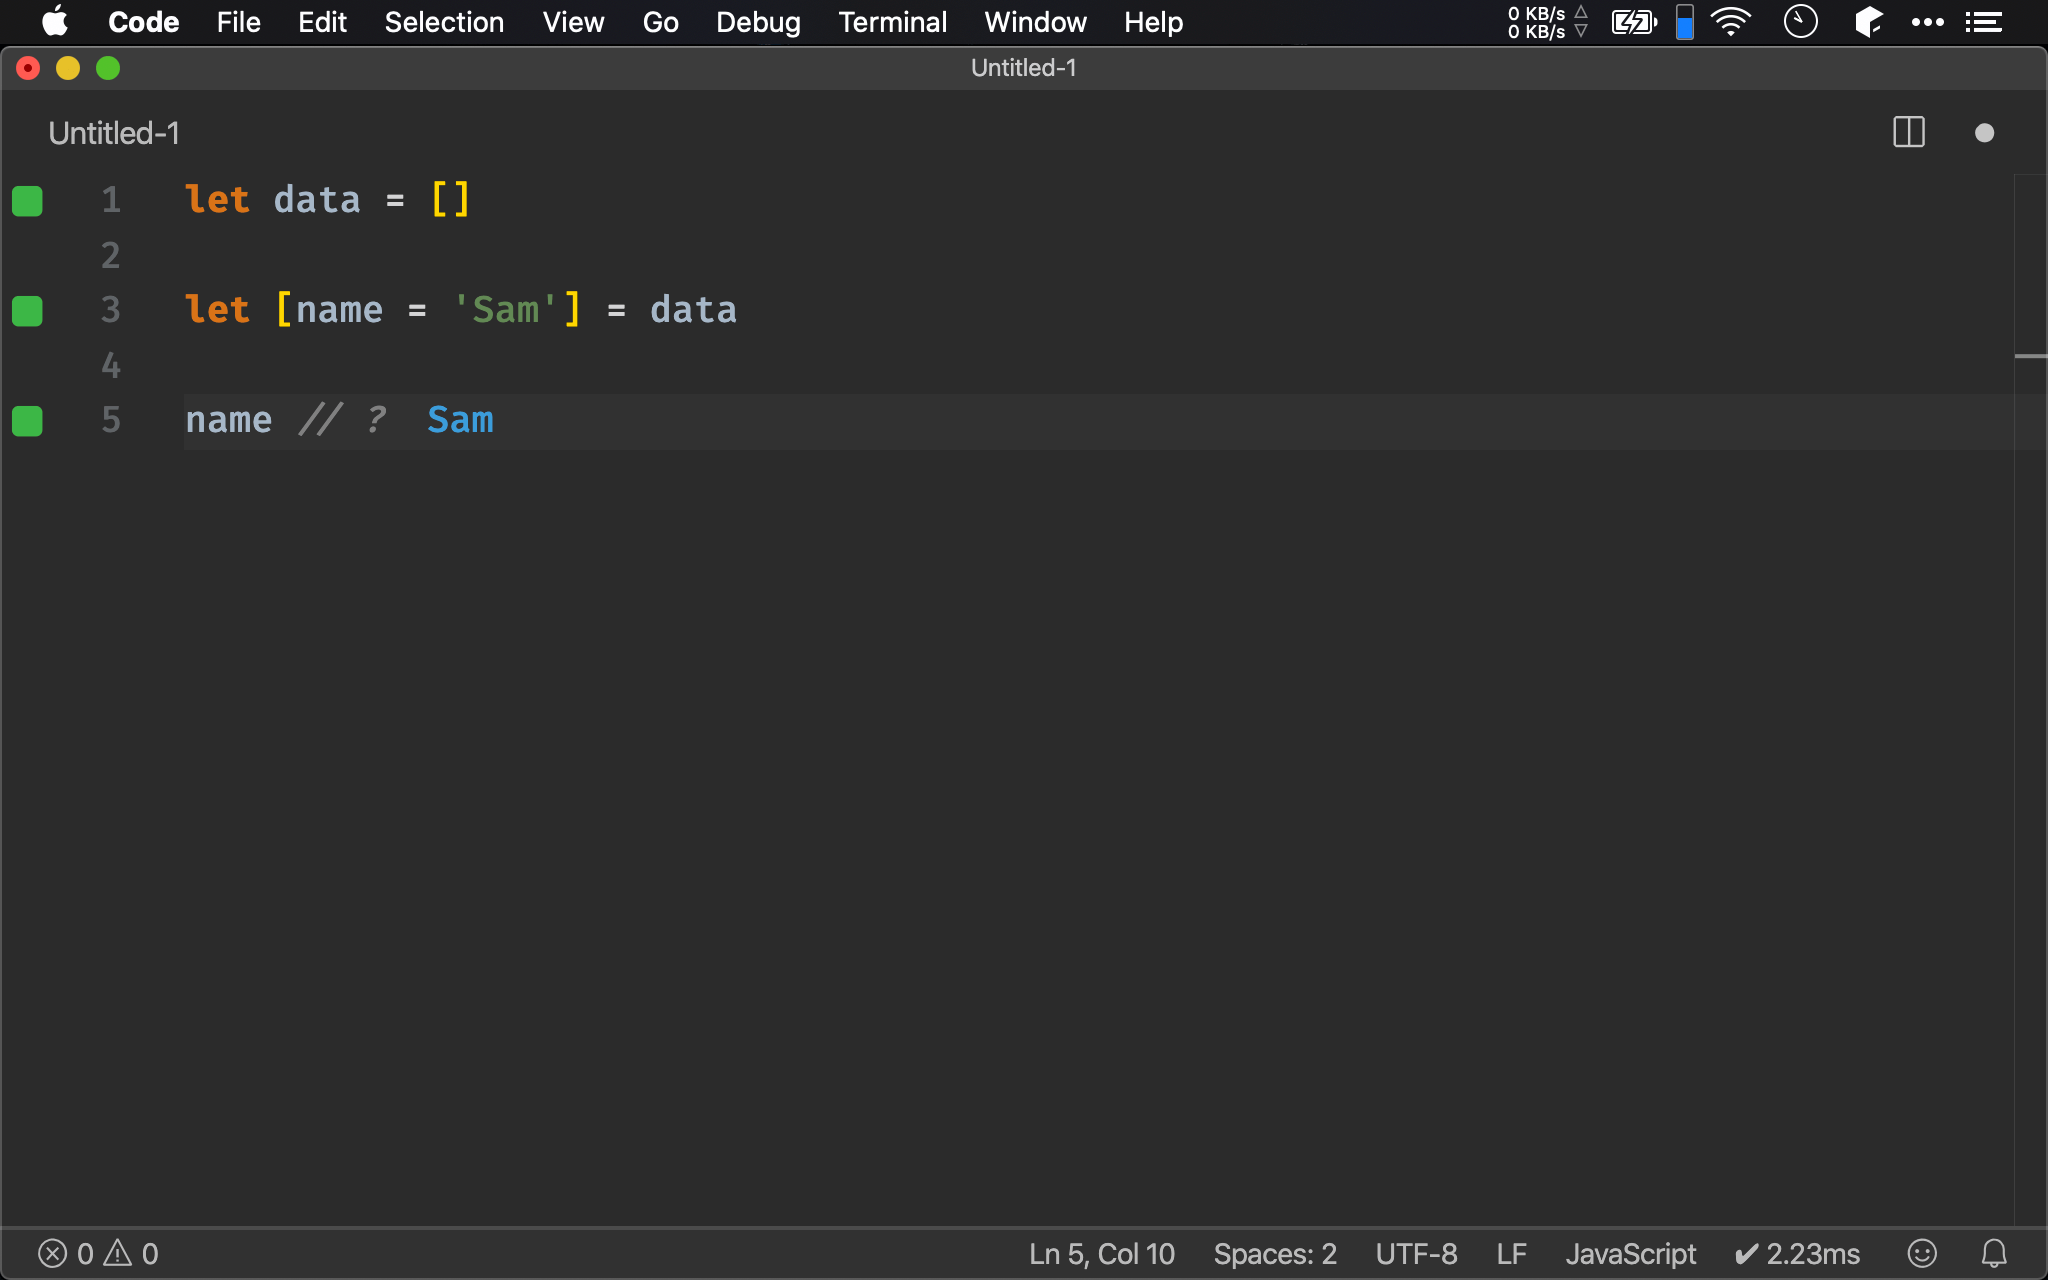Click the Wi-Fi icon in menu bar
The height and width of the screenshot is (1280, 2048).
tap(1730, 22)
